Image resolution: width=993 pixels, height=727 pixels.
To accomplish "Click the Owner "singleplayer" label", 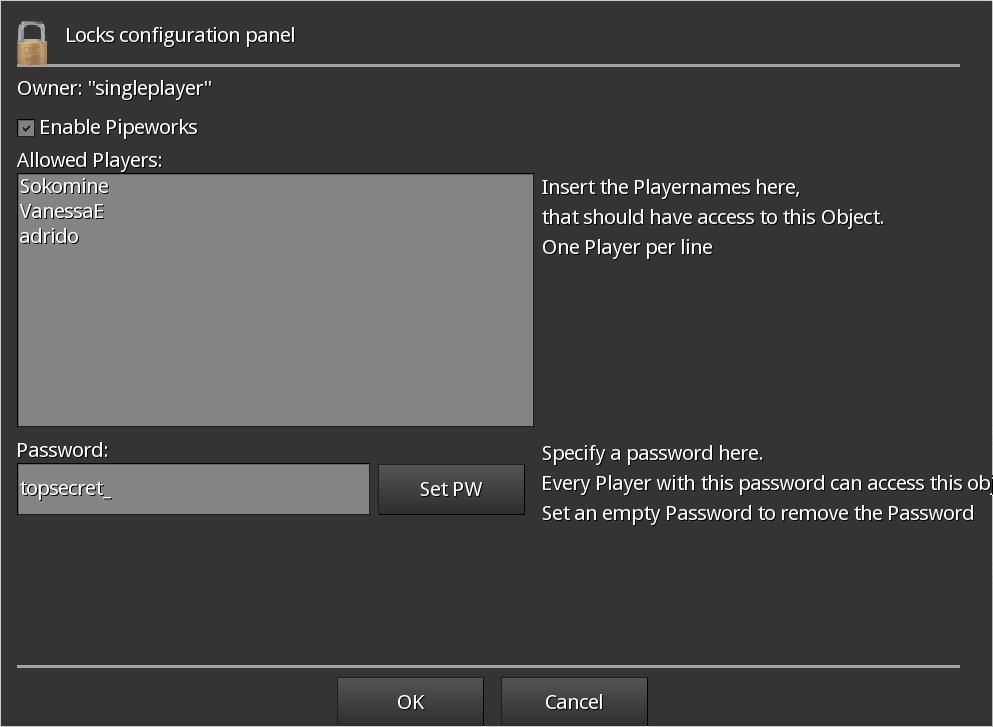I will click(115, 88).
